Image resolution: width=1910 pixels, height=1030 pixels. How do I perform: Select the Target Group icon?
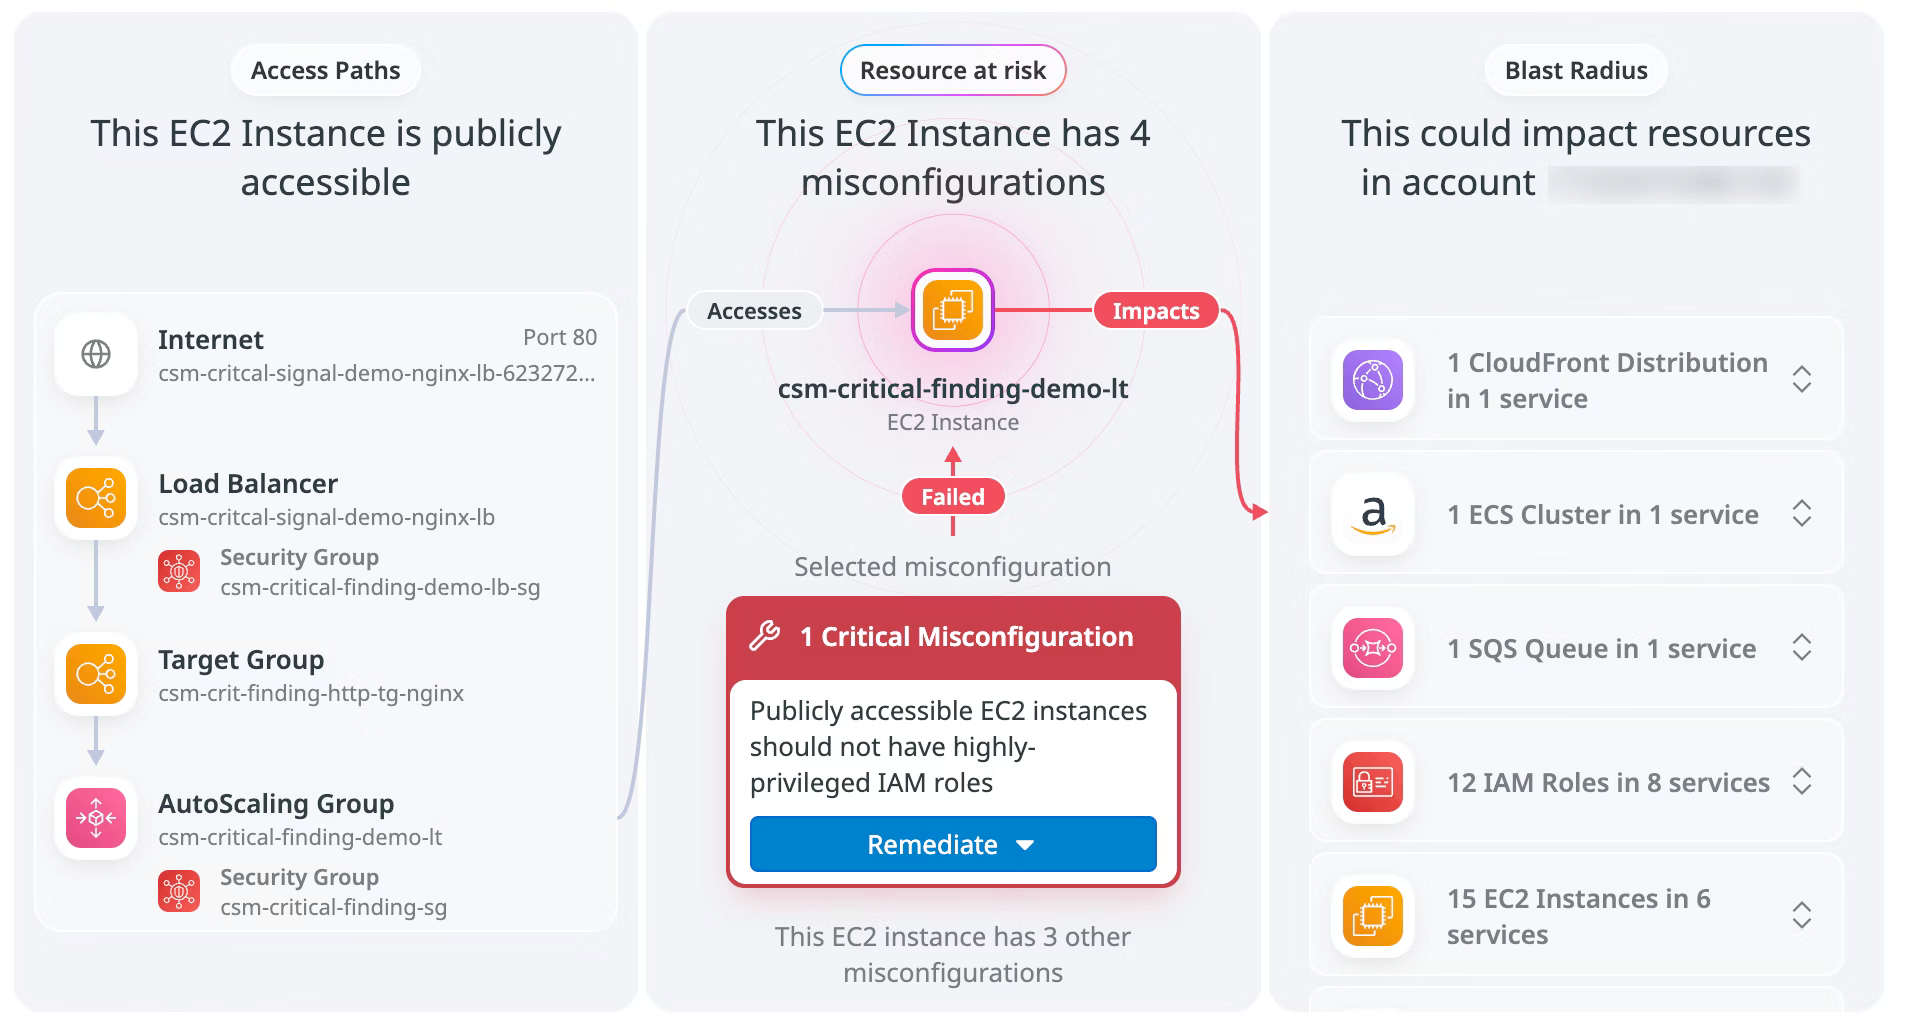pos(95,674)
